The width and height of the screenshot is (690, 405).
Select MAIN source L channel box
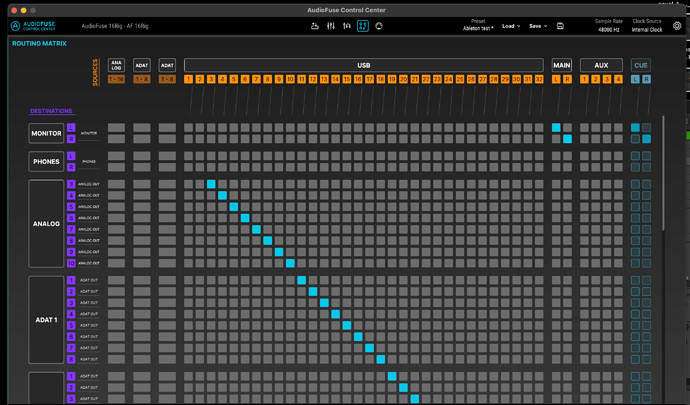pos(556,79)
